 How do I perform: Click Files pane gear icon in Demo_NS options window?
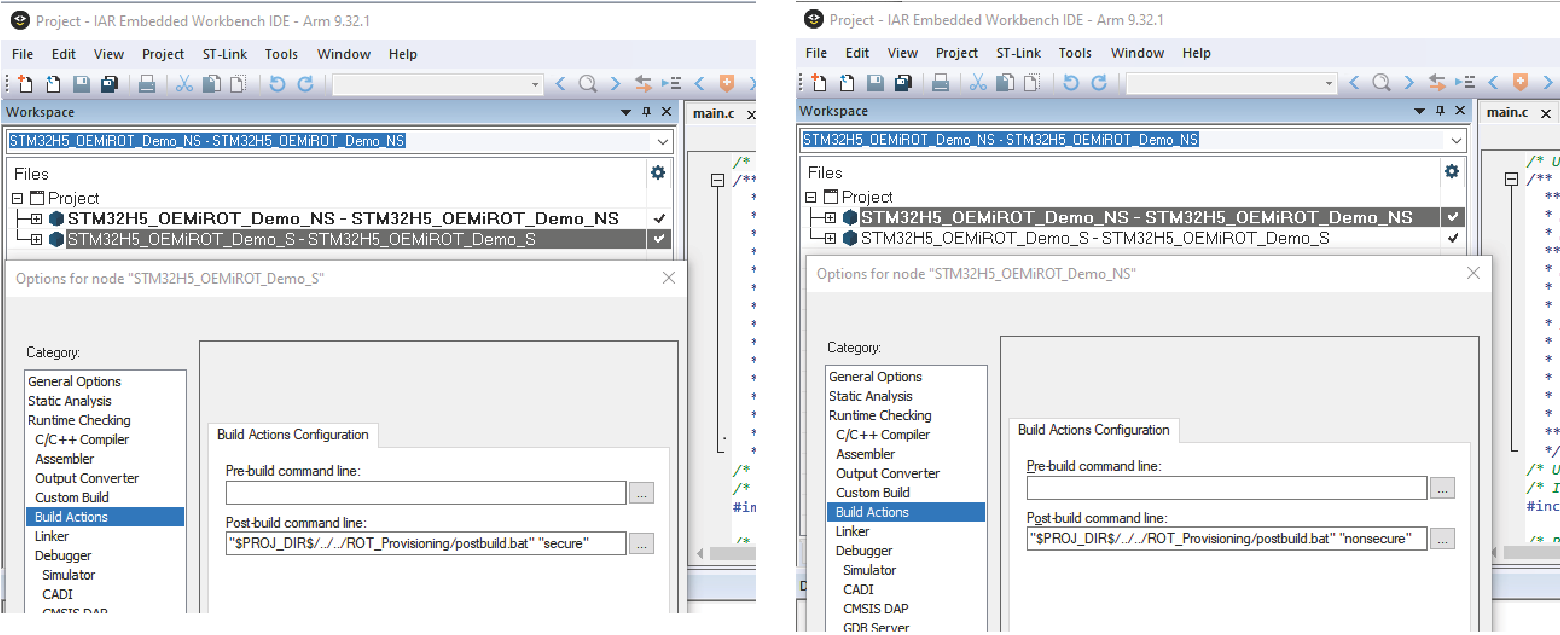click(1451, 172)
